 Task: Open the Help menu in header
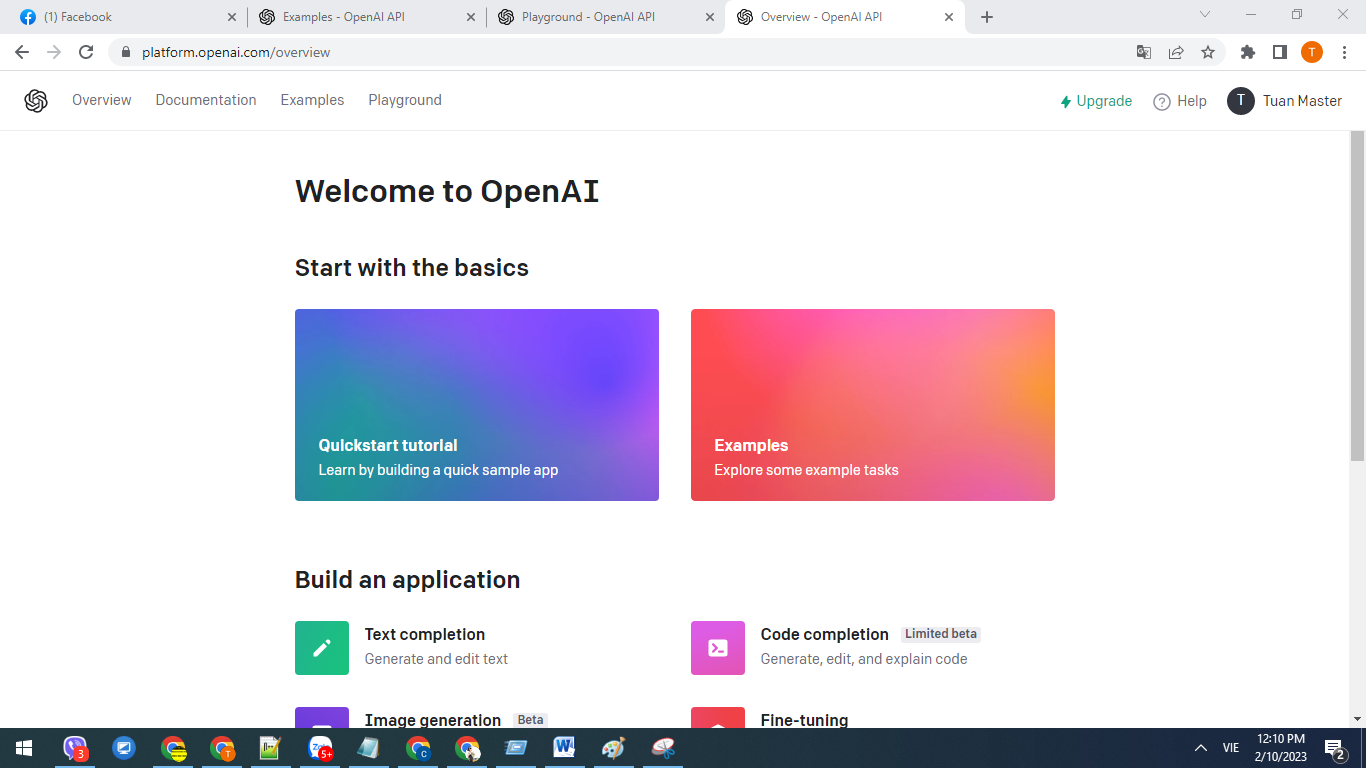[x=1180, y=101]
